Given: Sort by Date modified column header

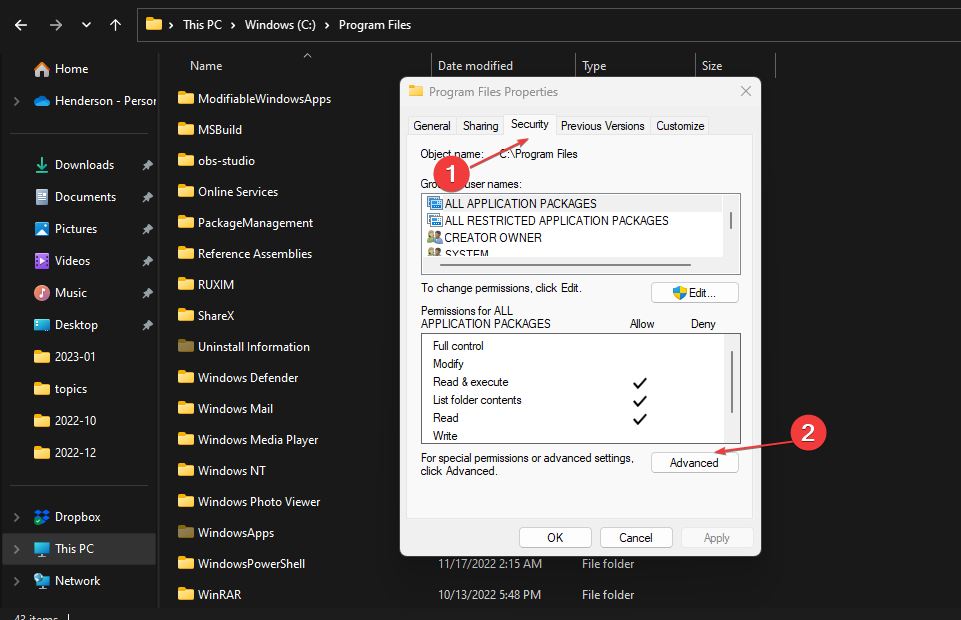Looking at the screenshot, I should coord(475,66).
